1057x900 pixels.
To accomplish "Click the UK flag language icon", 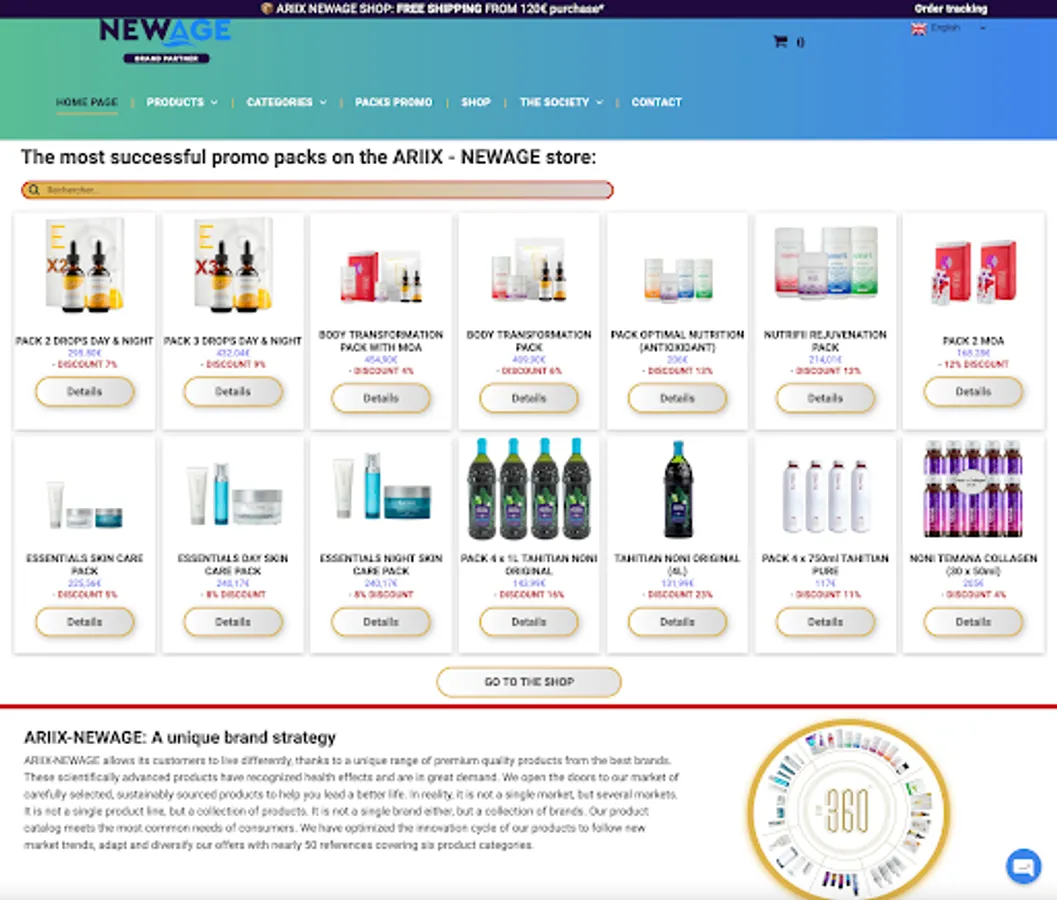I will tap(919, 29).
